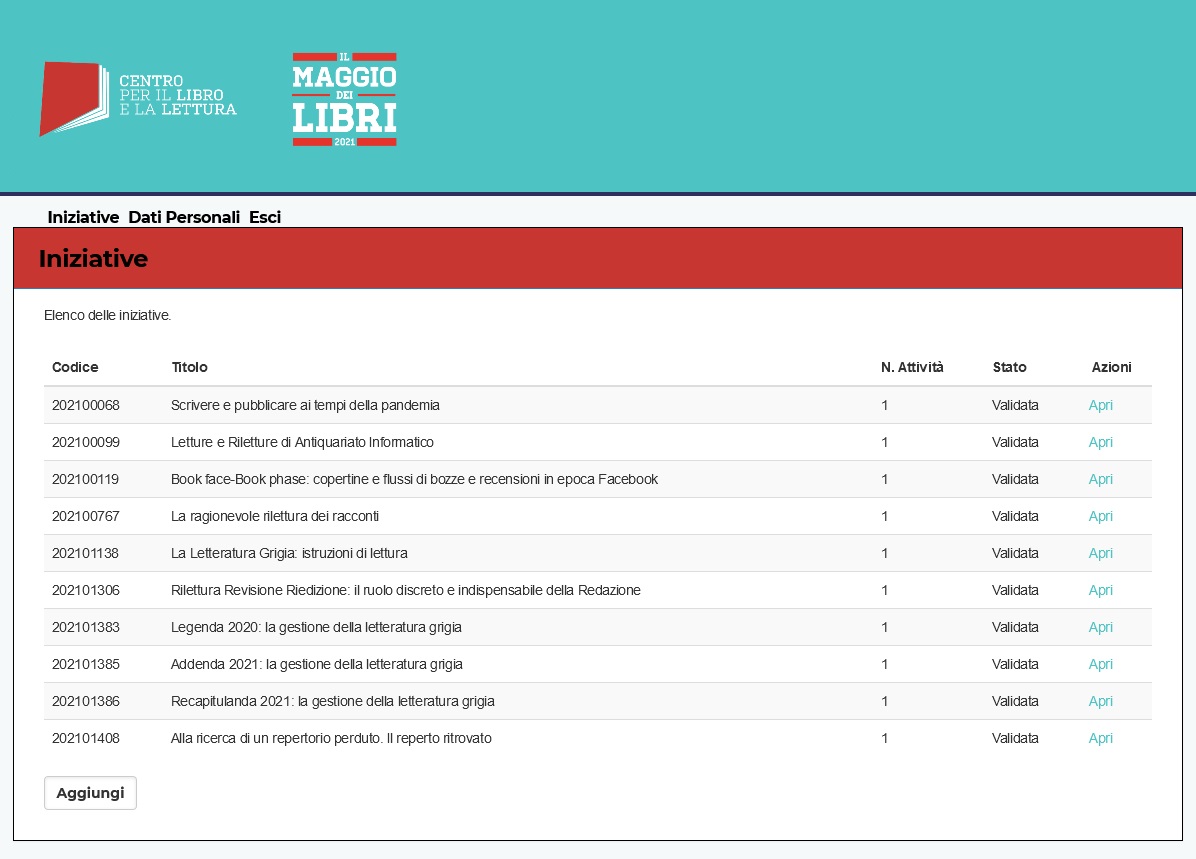Open the Book face-Book phase initiative
Image resolution: width=1196 pixels, height=859 pixels.
pyautogui.click(x=1100, y=479)
